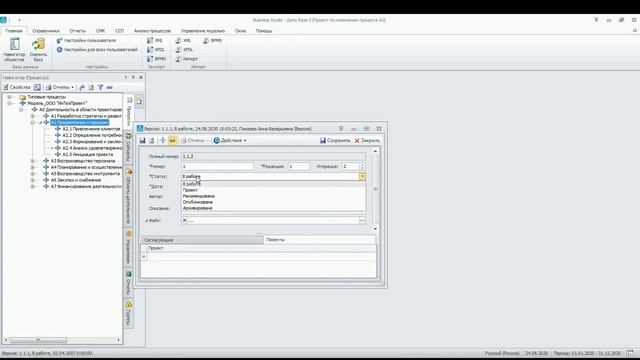
Task: Switch to the Справочники ribbon tab
Action: 46,31
